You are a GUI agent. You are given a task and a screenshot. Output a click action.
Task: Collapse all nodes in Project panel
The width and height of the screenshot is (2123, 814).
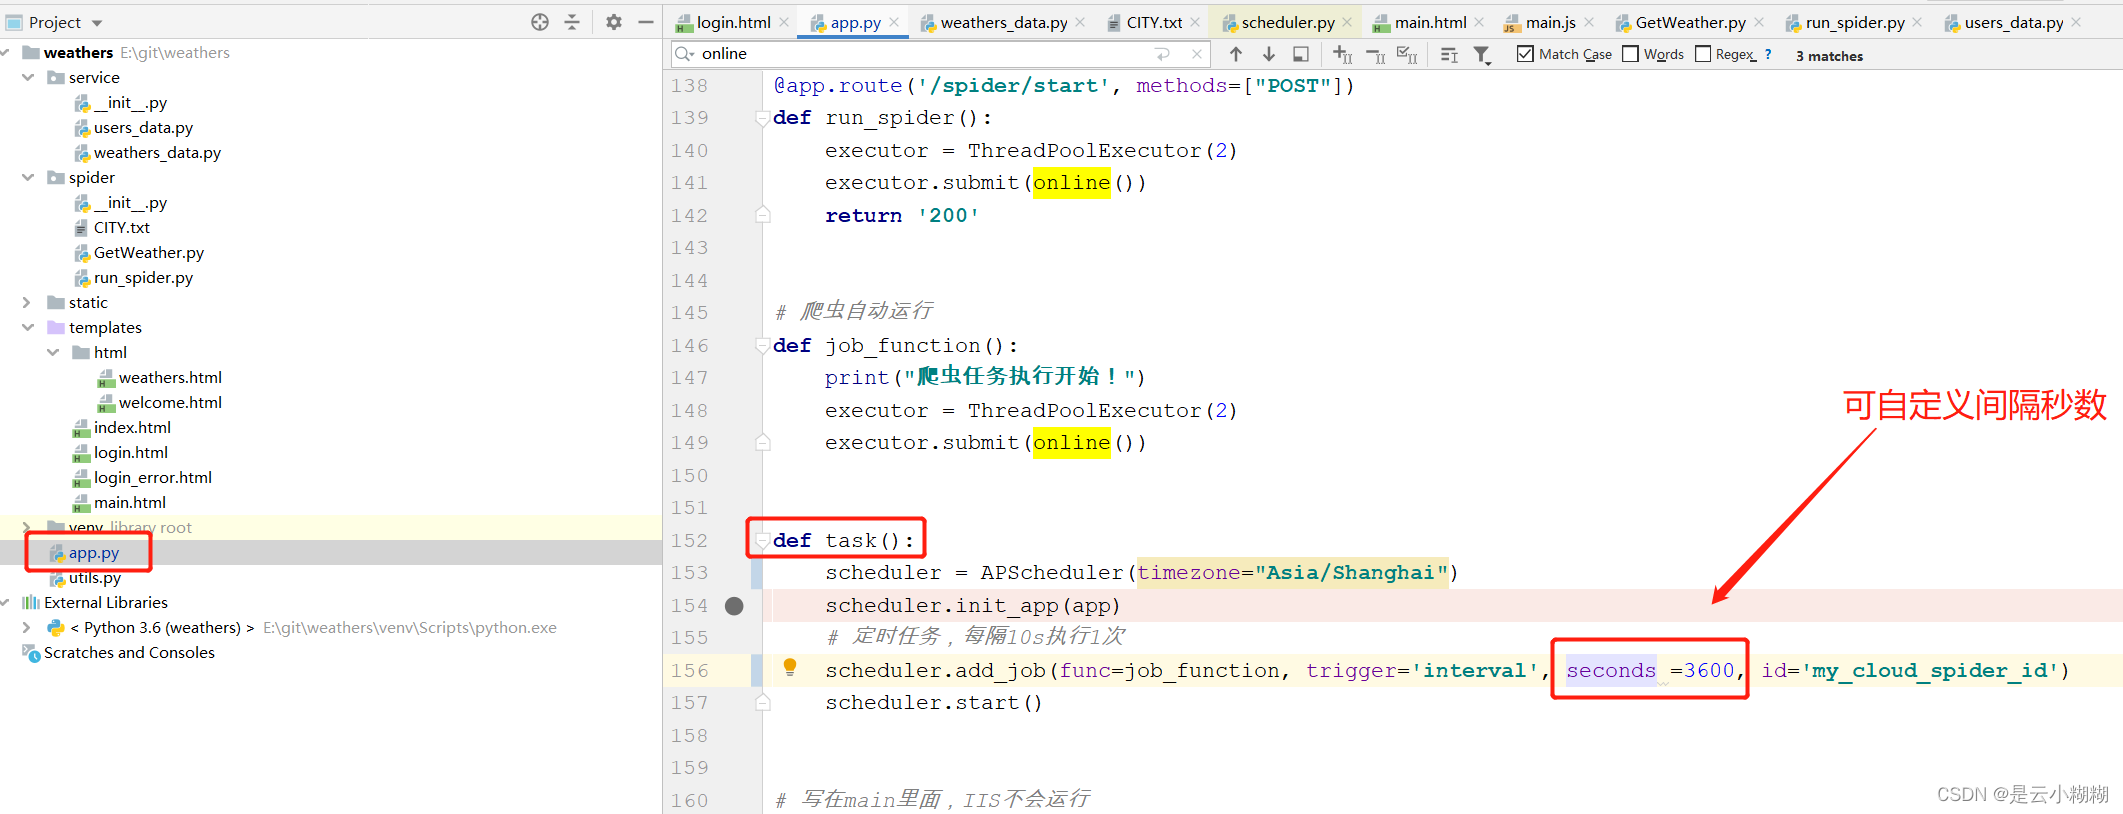coord(572,22)
